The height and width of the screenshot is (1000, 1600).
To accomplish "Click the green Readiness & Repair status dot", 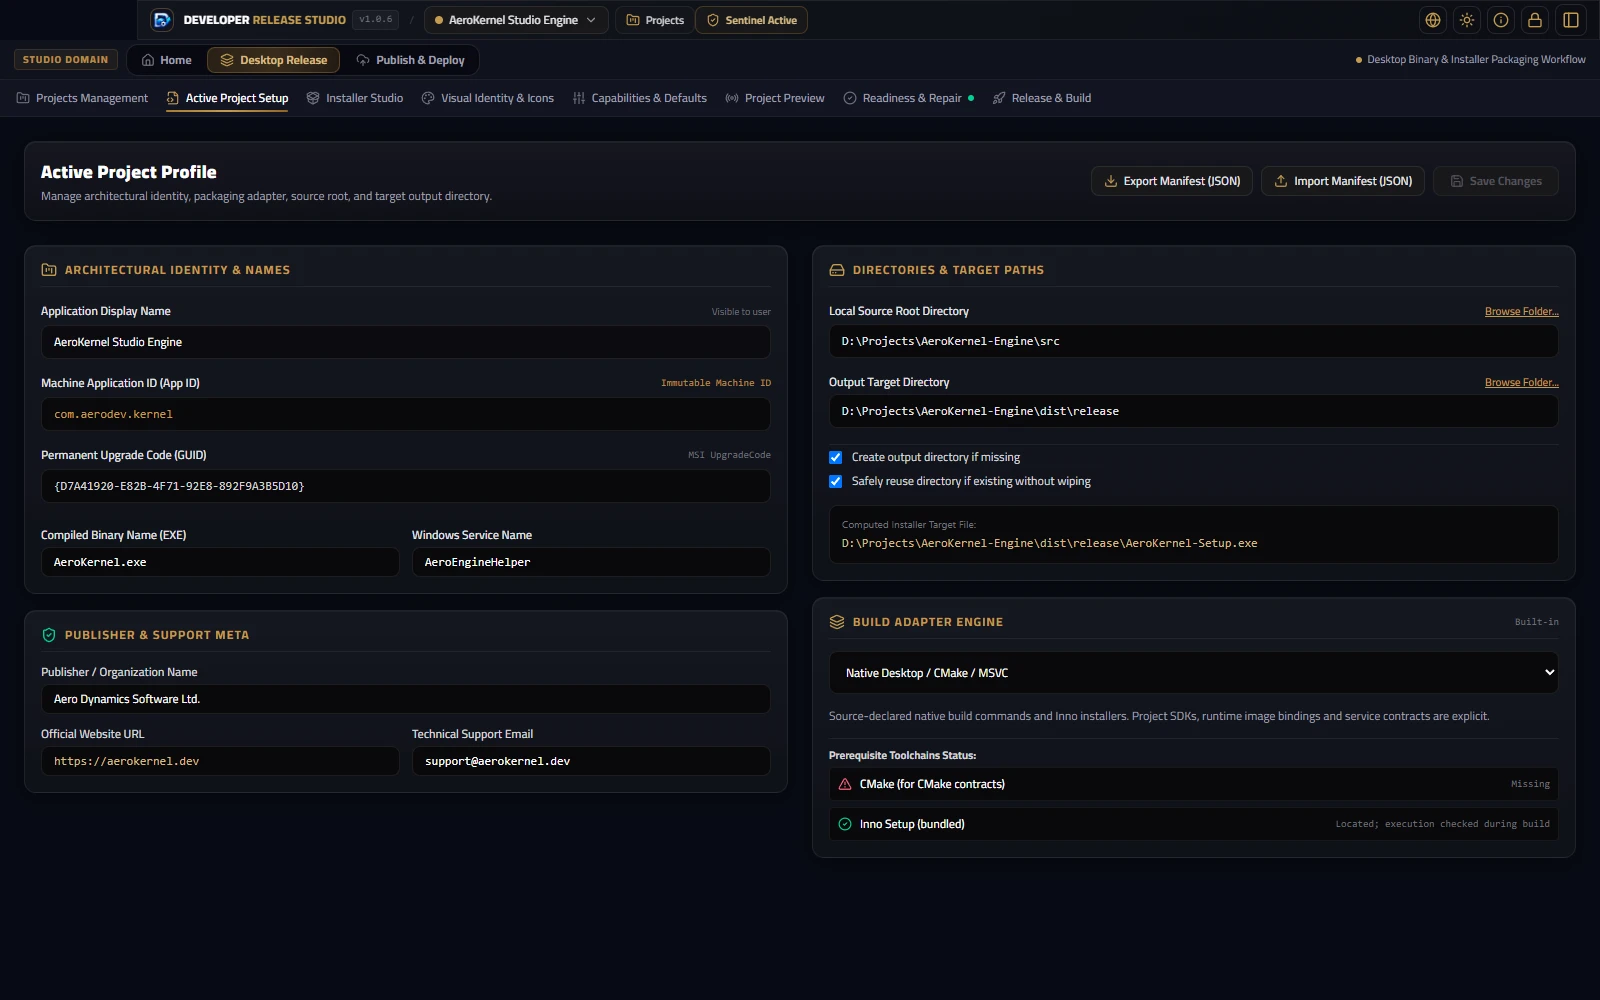I will [971, 98].
